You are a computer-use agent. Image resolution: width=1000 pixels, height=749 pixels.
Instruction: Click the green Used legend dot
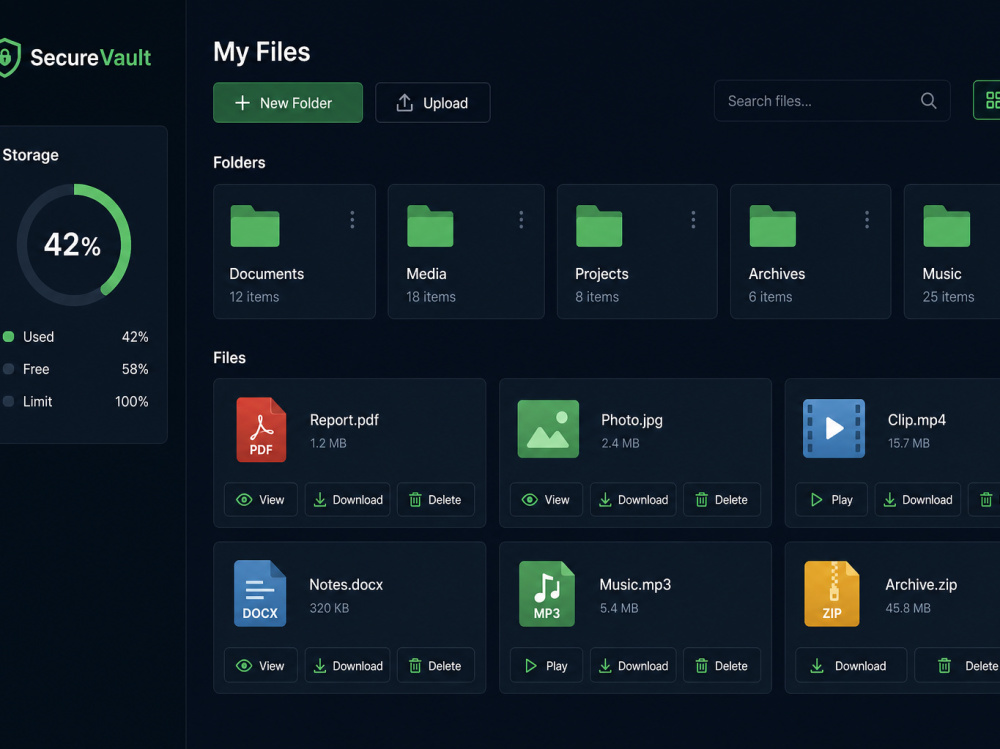coord(8,337)
